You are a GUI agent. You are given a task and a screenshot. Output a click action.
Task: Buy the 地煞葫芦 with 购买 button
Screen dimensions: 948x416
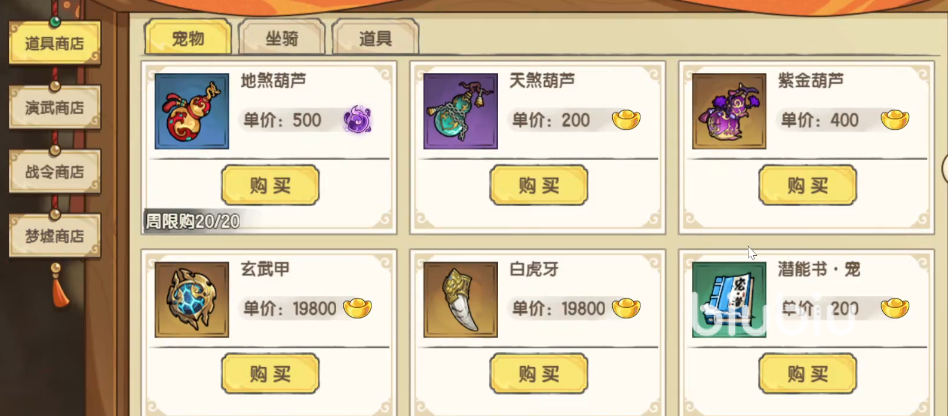click(x=270, y=185)
